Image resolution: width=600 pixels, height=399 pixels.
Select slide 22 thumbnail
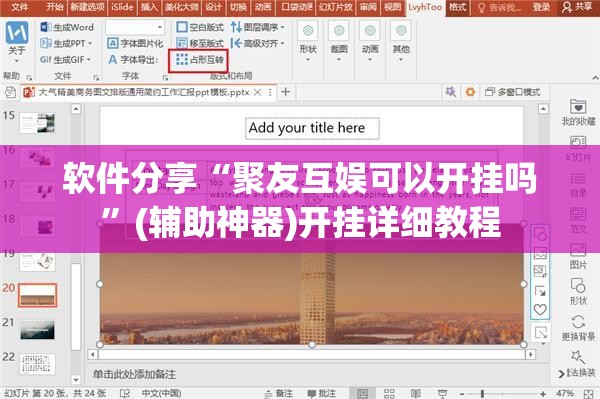click(x=37, y=364)
